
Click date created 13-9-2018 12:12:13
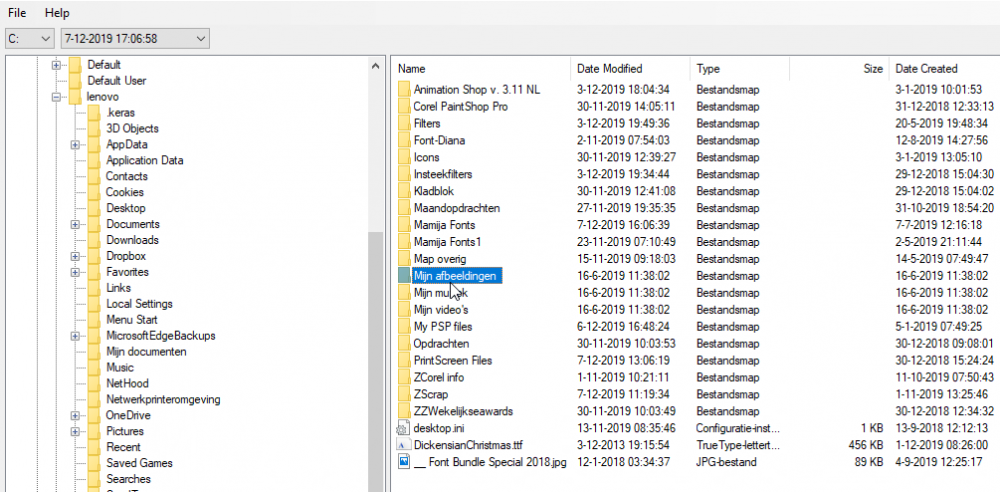[941, 428]
